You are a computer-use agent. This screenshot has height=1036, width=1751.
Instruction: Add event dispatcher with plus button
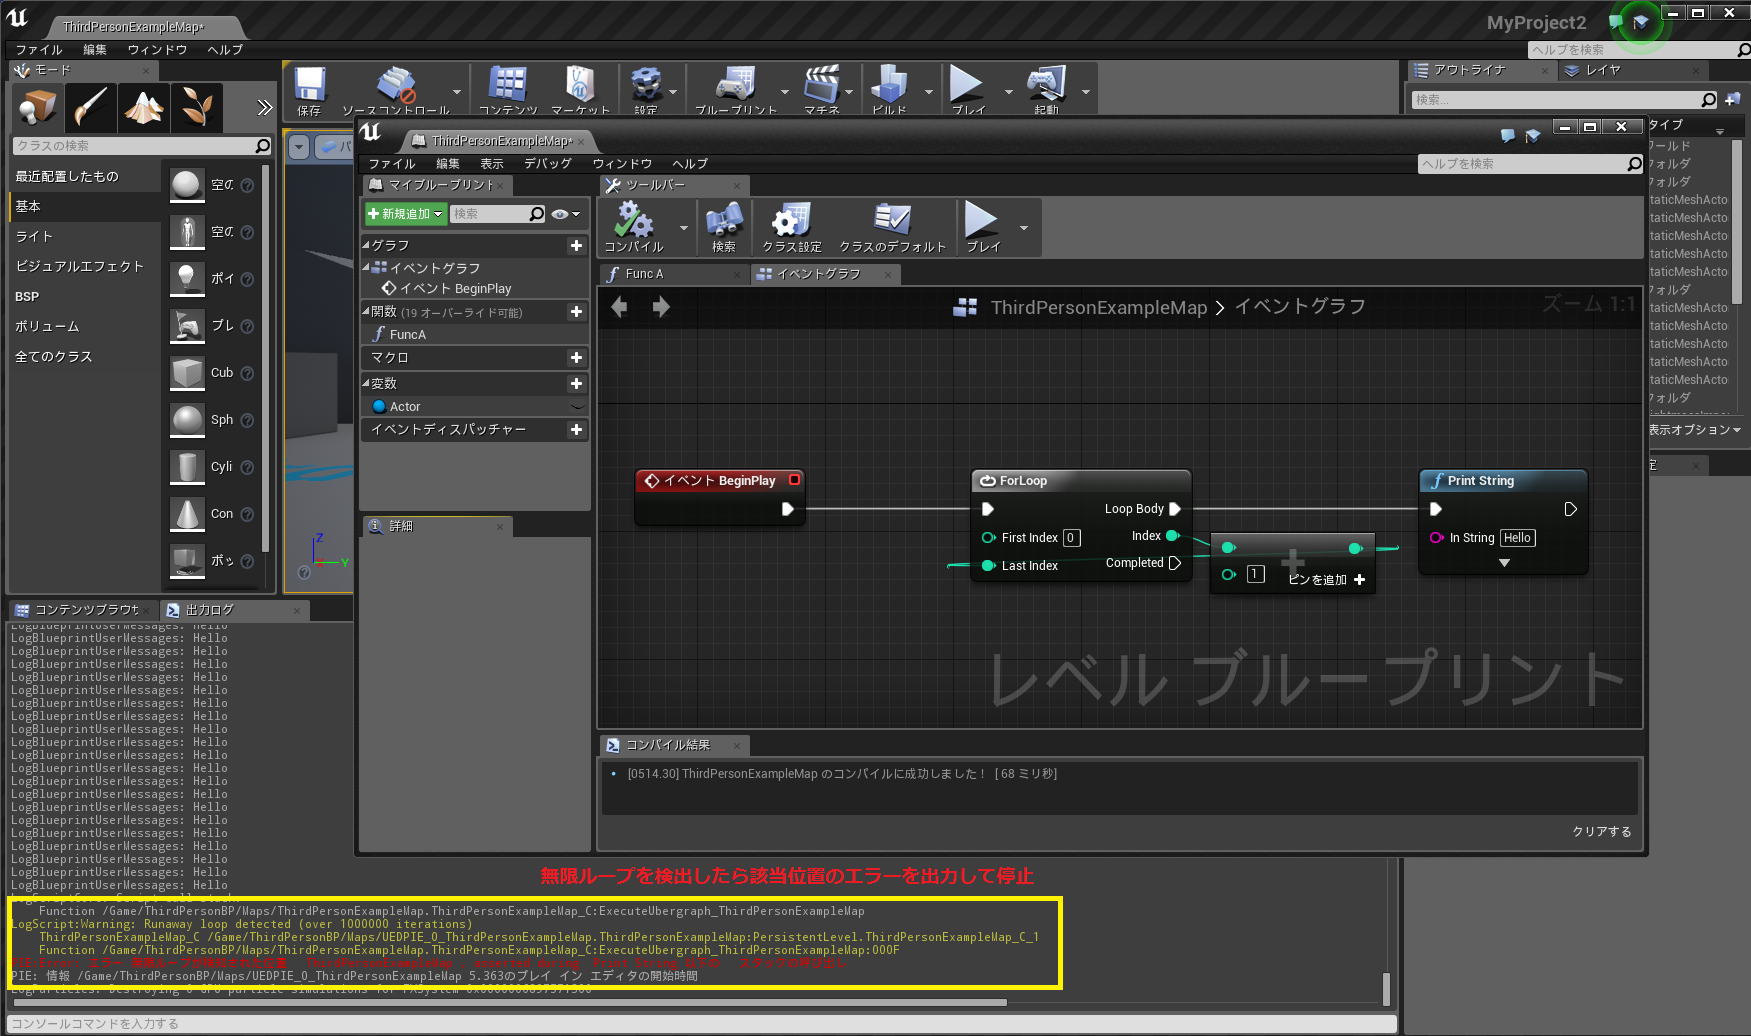click(x=576, y=430)
